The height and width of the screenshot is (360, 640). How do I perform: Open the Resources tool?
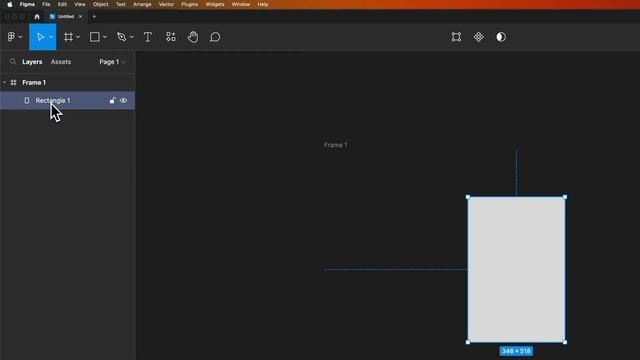click(171, 37)
